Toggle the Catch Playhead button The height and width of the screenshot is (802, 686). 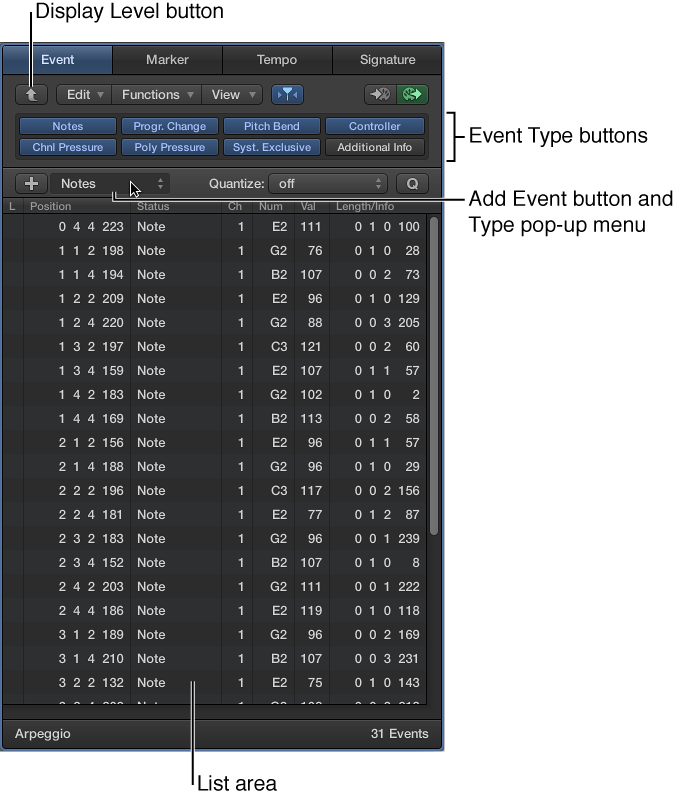click(x=287, y=95)
